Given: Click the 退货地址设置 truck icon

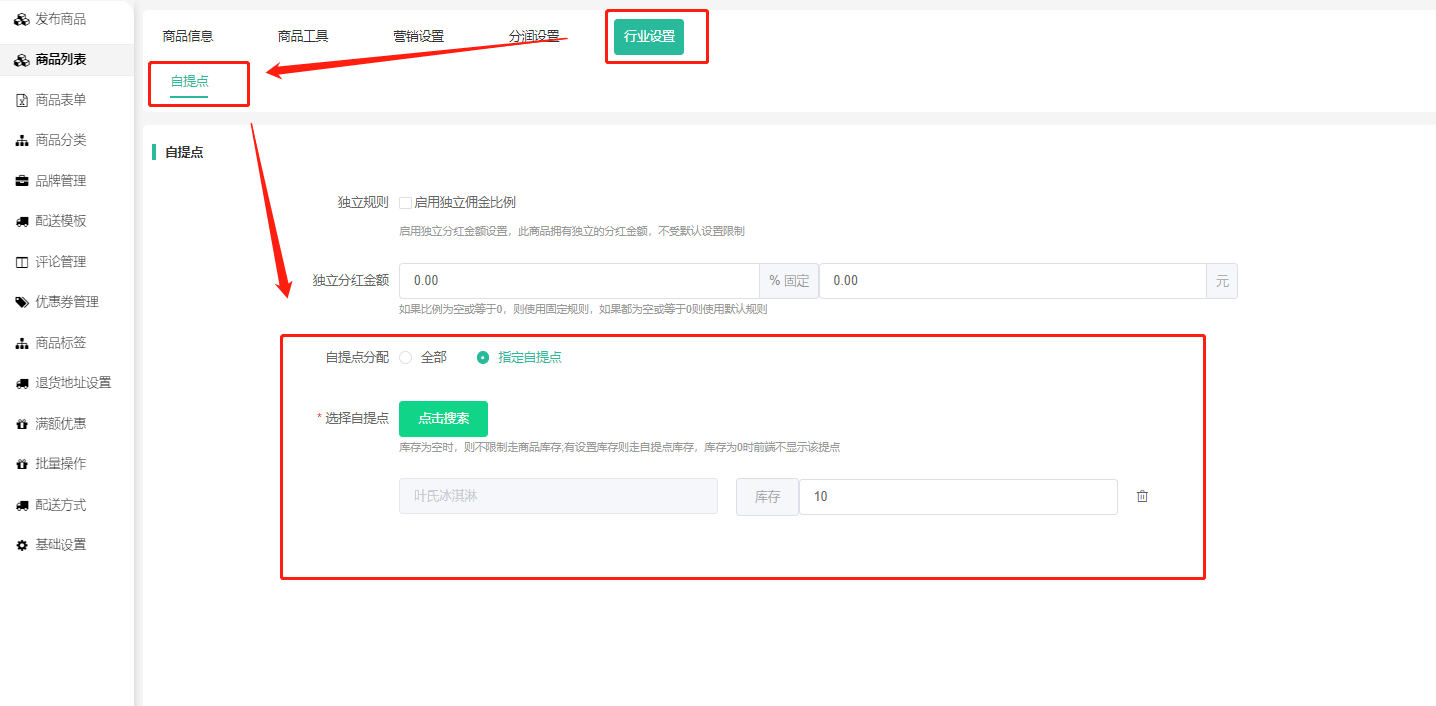Looking at the screenshot, I should pyautogui.click(x=21, y=383).
